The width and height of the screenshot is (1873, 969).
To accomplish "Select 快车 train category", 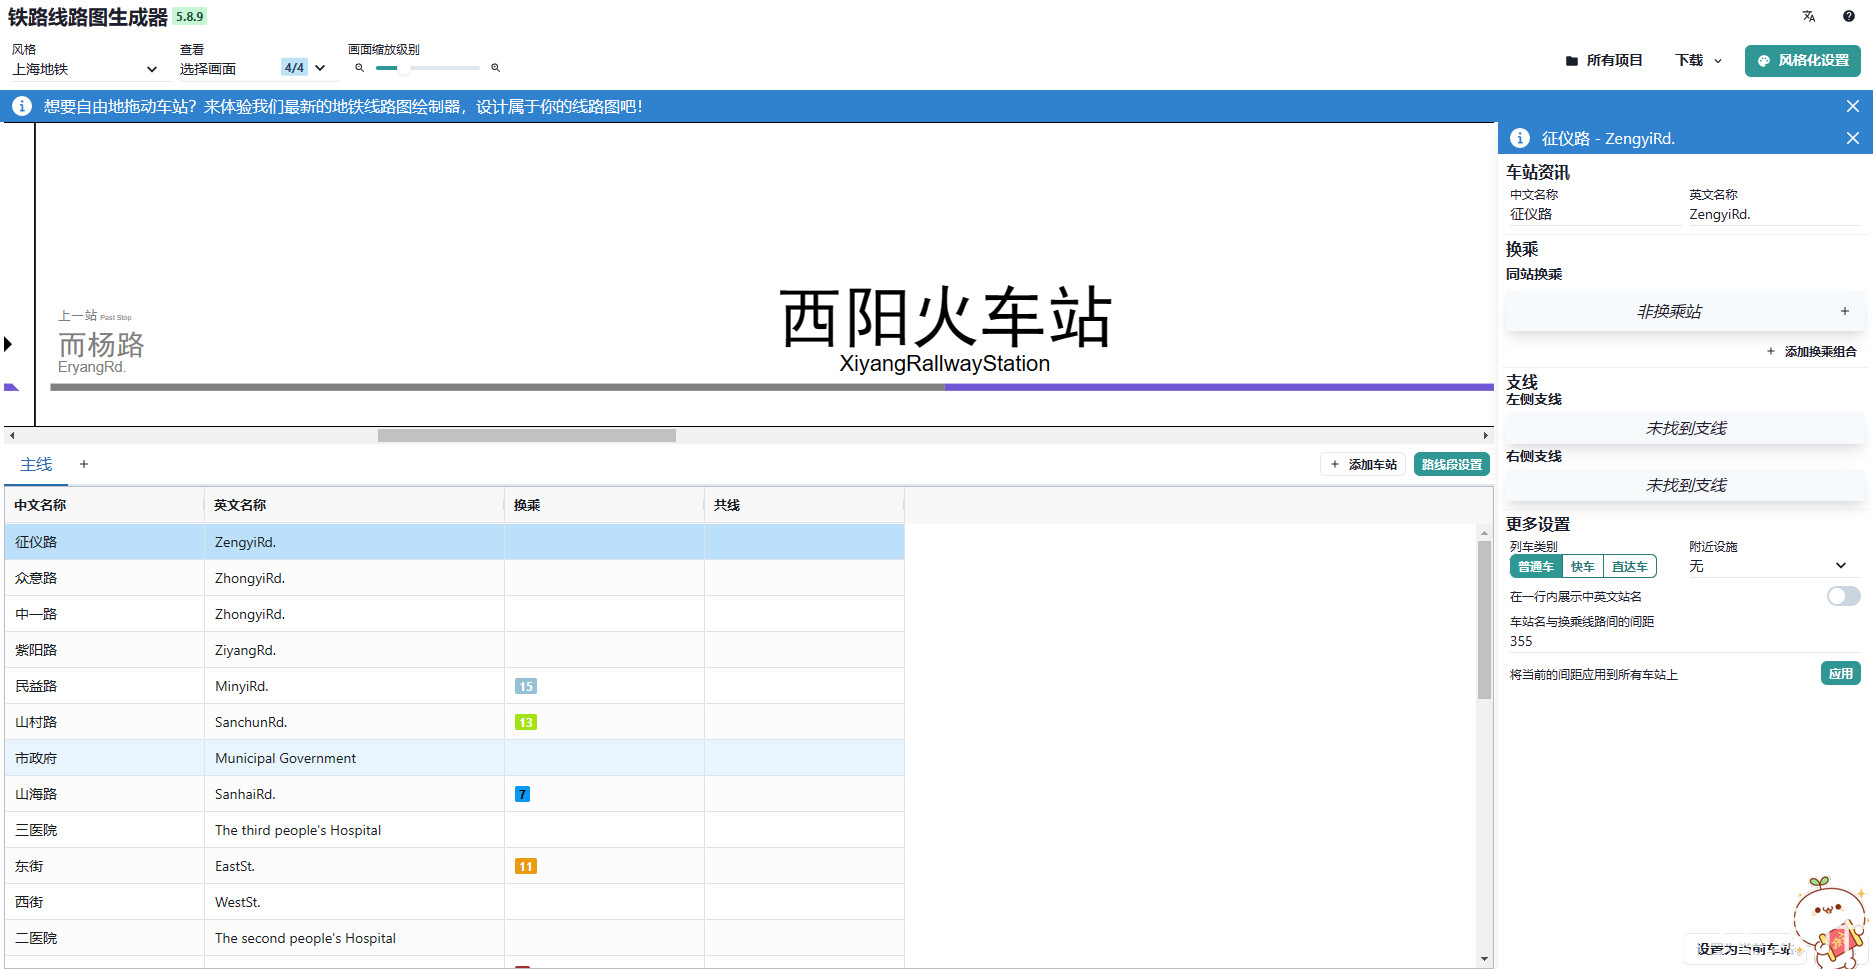I will 1582,566.
